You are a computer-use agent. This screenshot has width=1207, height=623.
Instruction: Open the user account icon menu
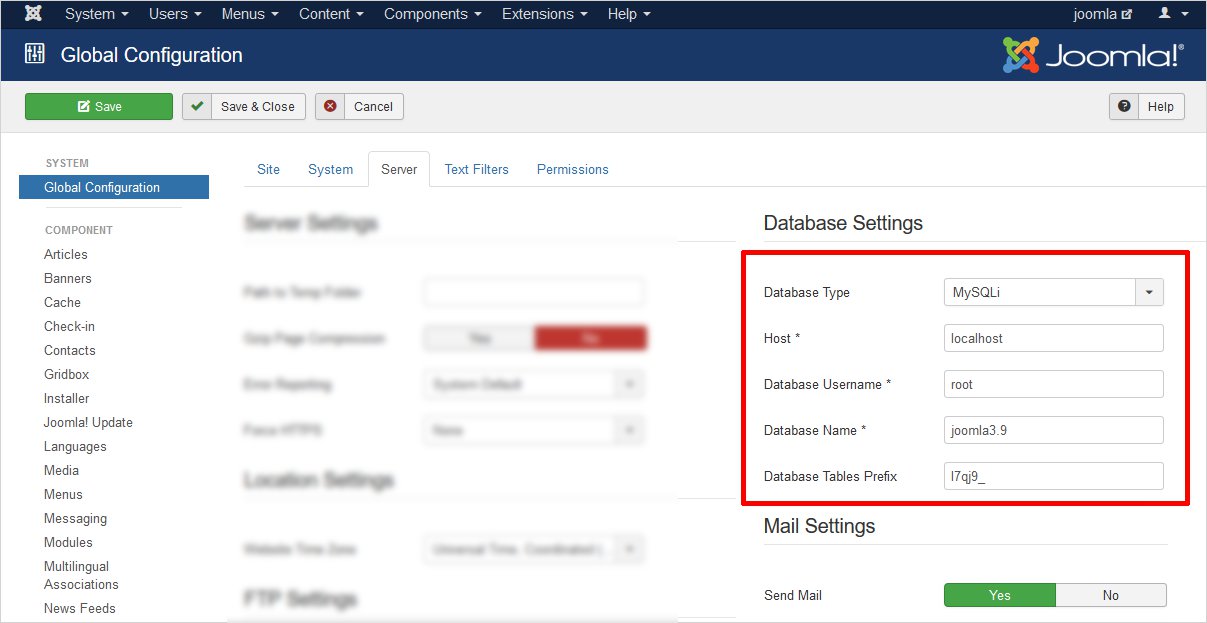point(1173,14)
